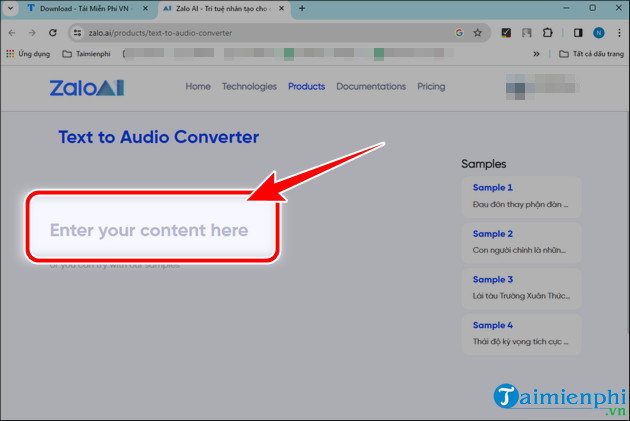Reload the Zalo AI page
The image size is (630, 421).
coord(53,33)
